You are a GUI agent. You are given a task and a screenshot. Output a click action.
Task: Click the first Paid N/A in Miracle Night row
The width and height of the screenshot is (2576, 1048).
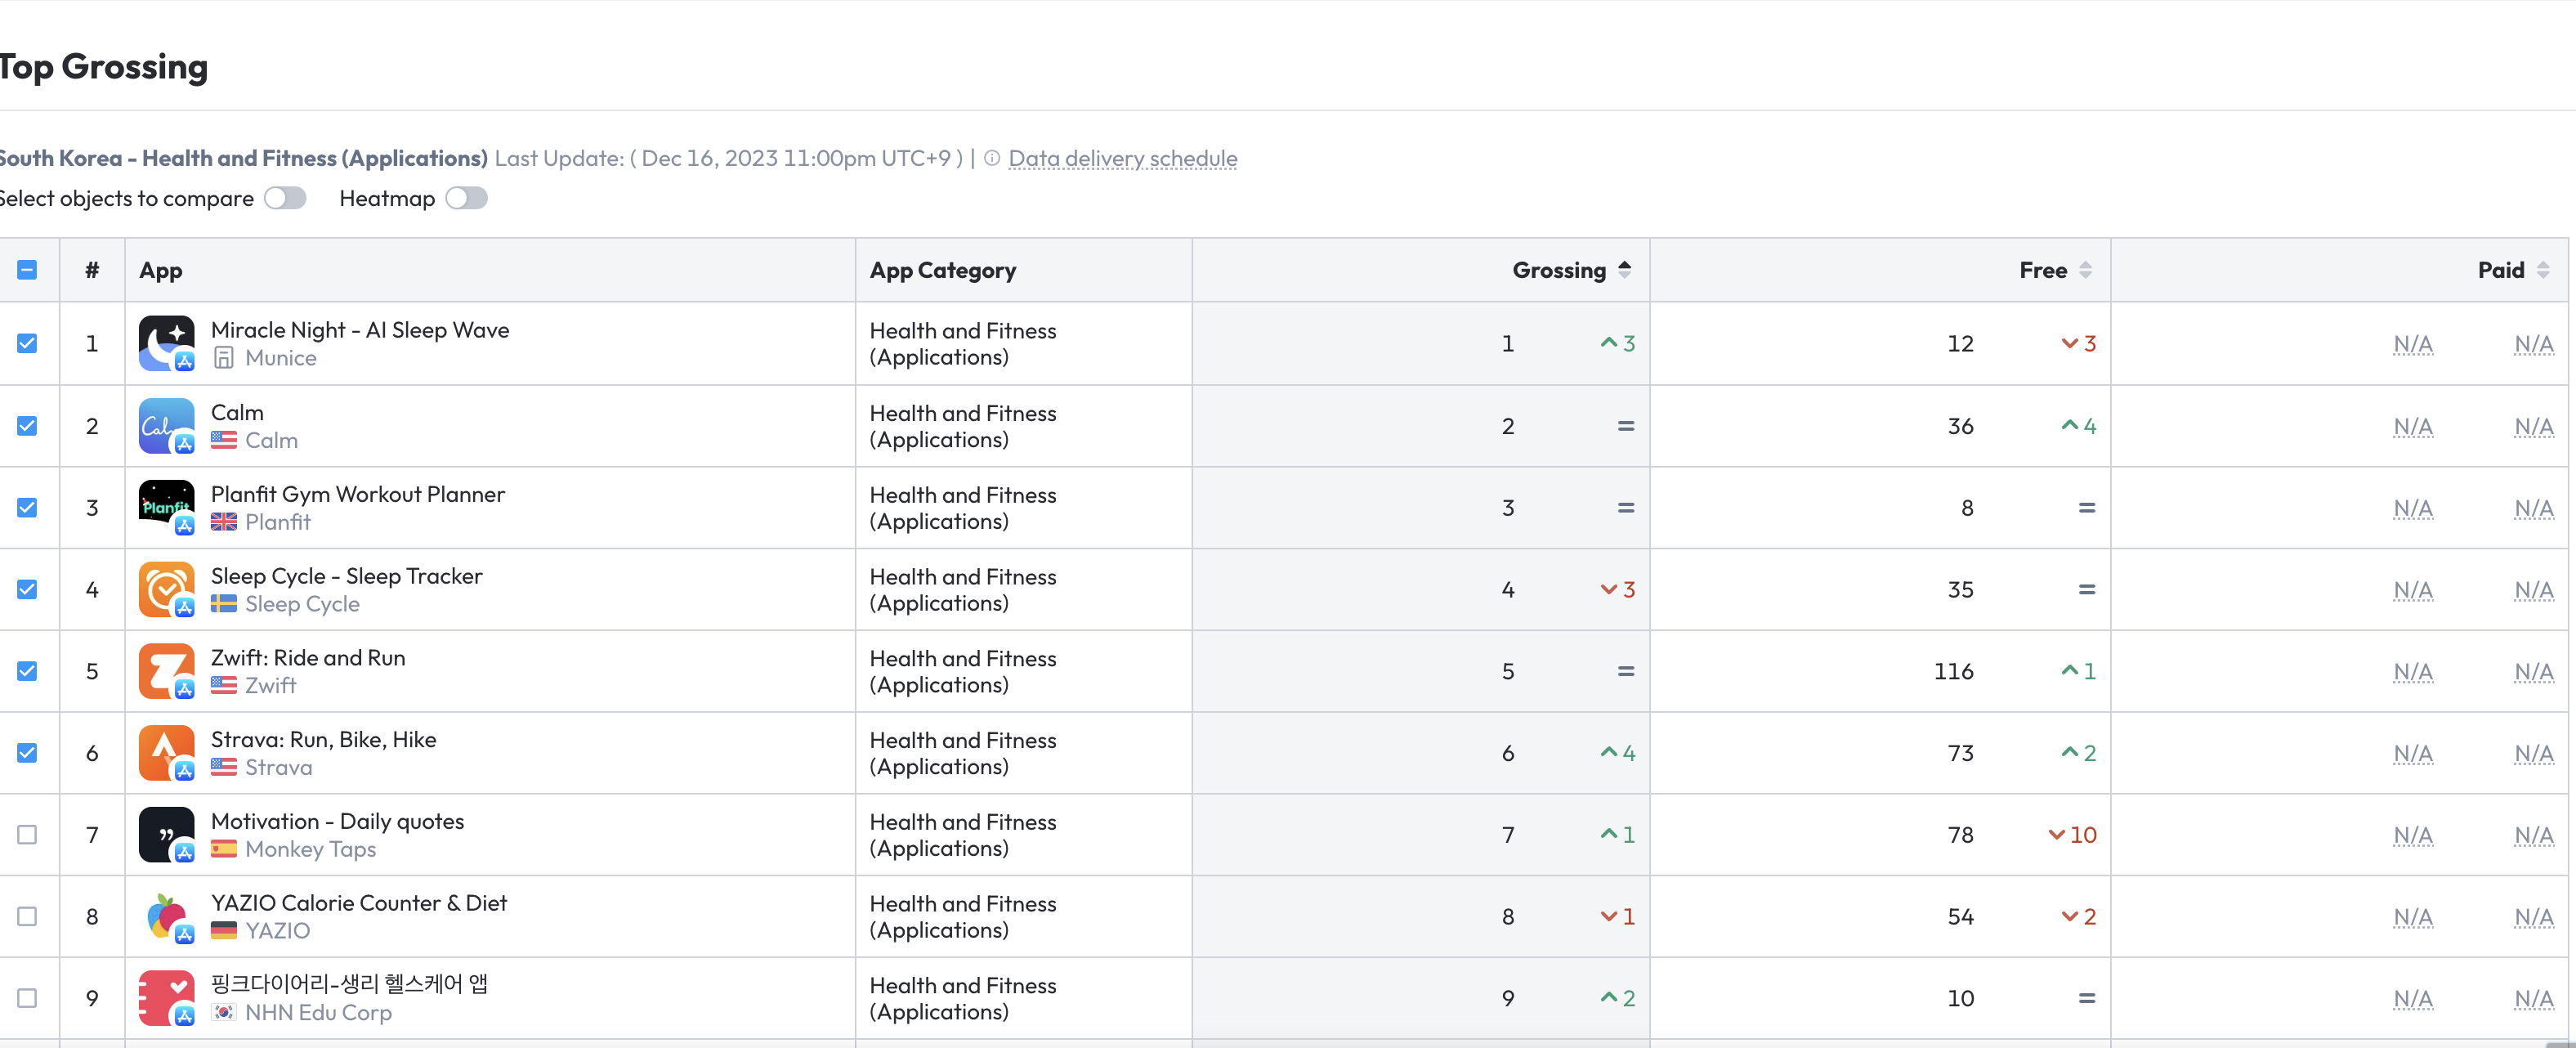pyautogui.click(x=2413, y=344)
